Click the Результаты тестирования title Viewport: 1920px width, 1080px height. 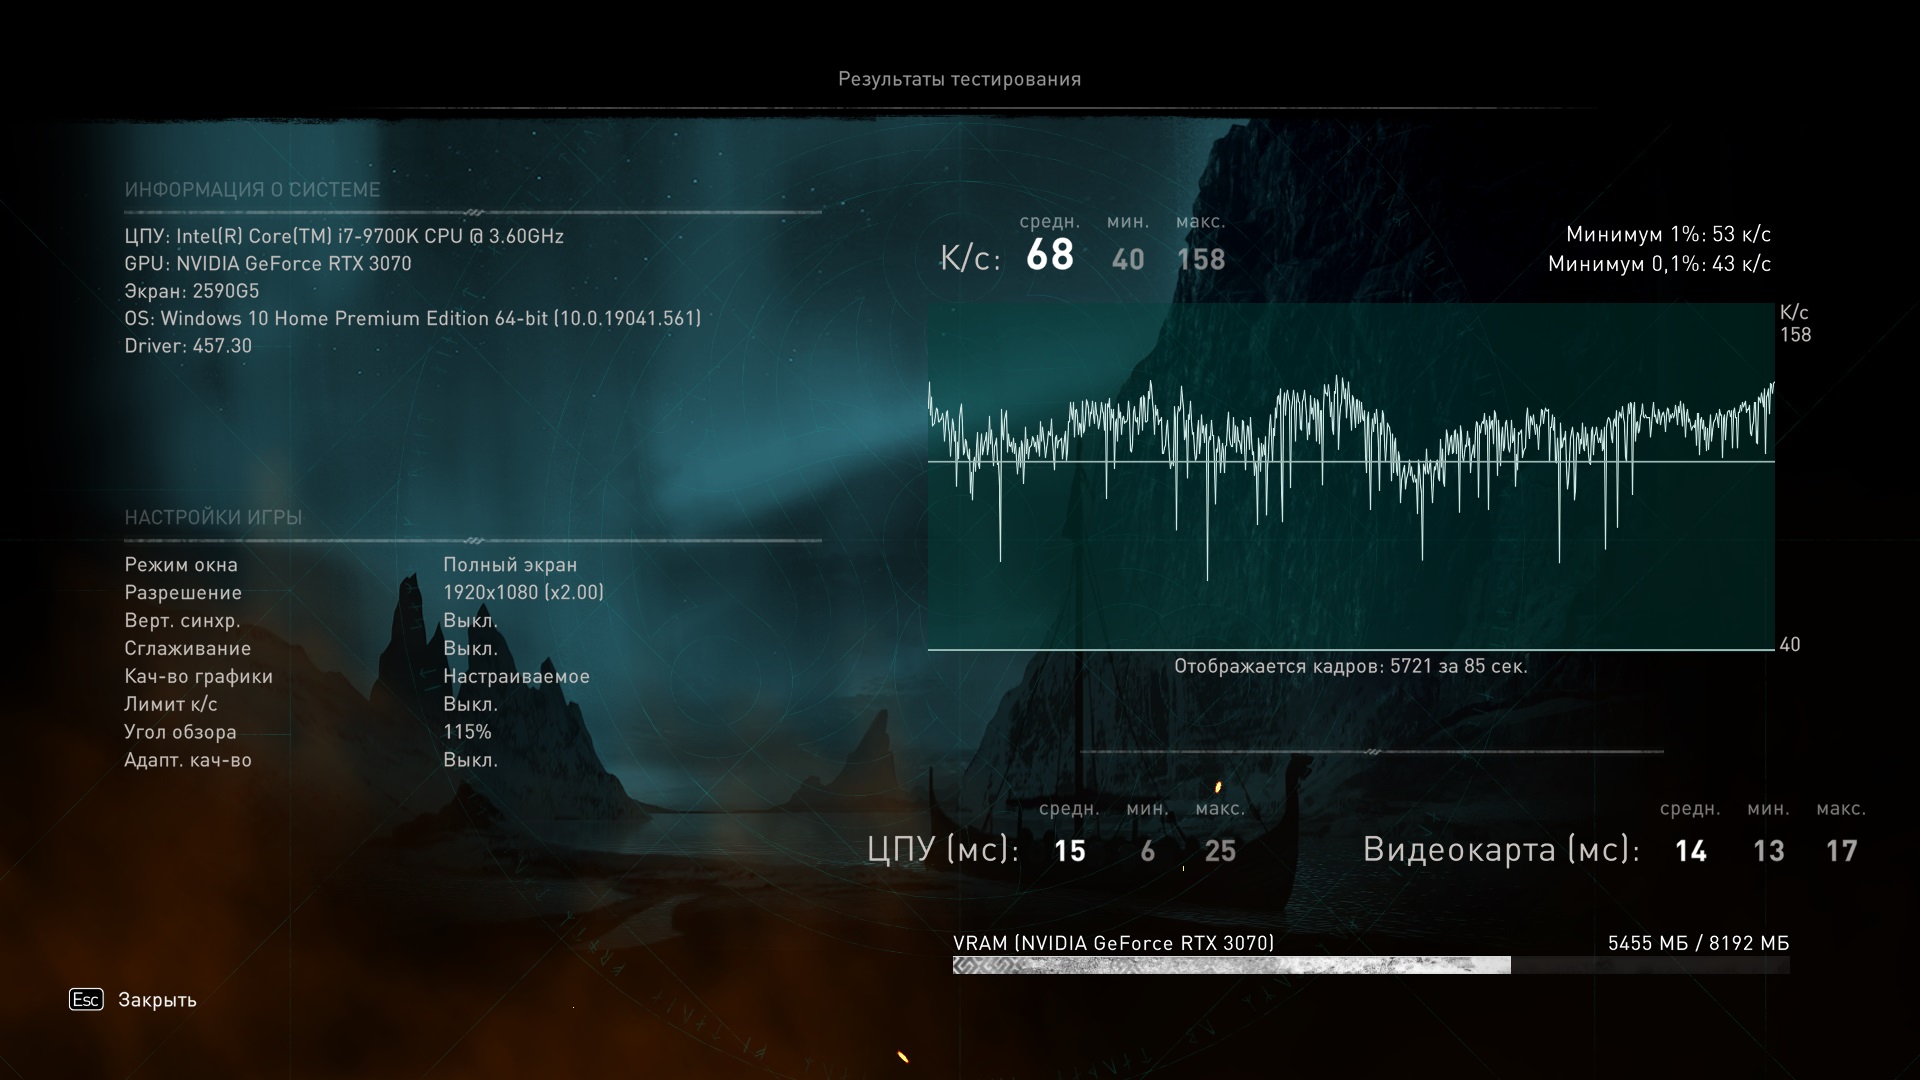[959, 79]
